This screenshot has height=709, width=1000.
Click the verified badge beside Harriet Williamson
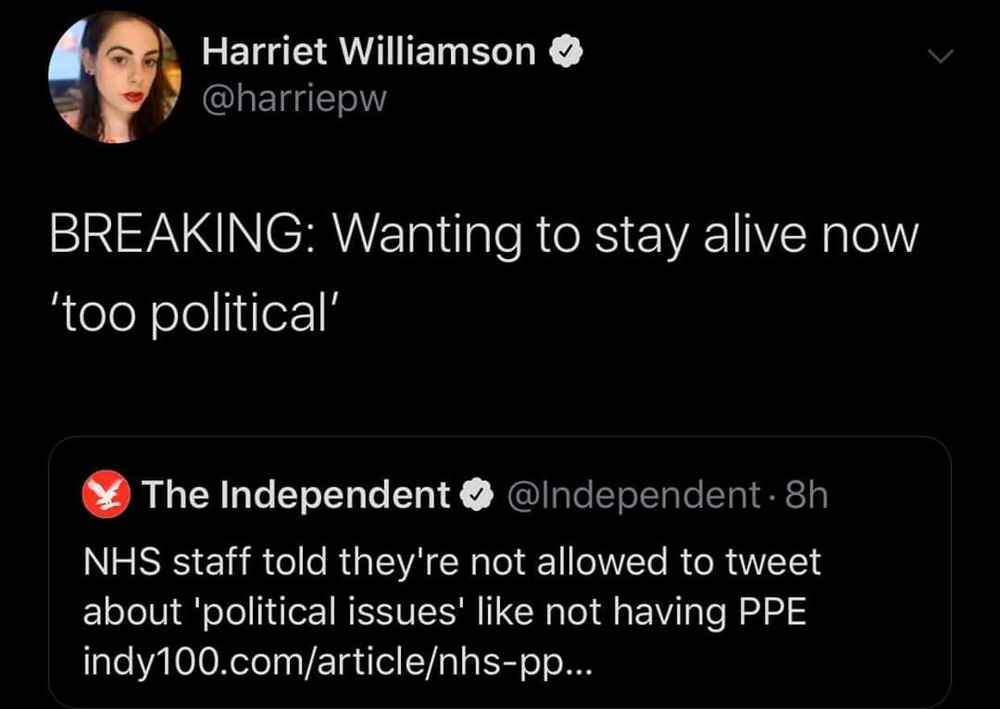pyautogui.click(x=568, y=54)
